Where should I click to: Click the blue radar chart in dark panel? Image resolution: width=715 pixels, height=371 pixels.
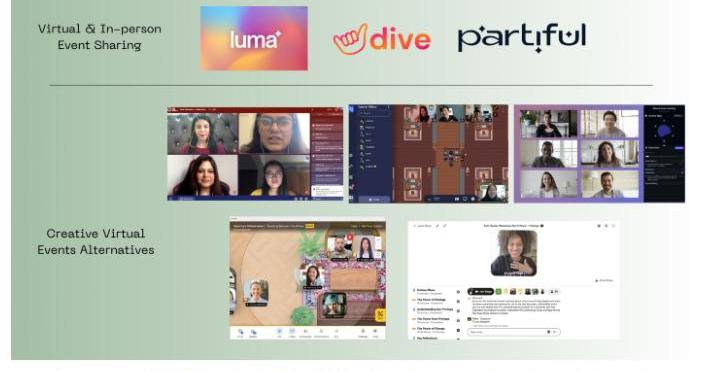664,130
